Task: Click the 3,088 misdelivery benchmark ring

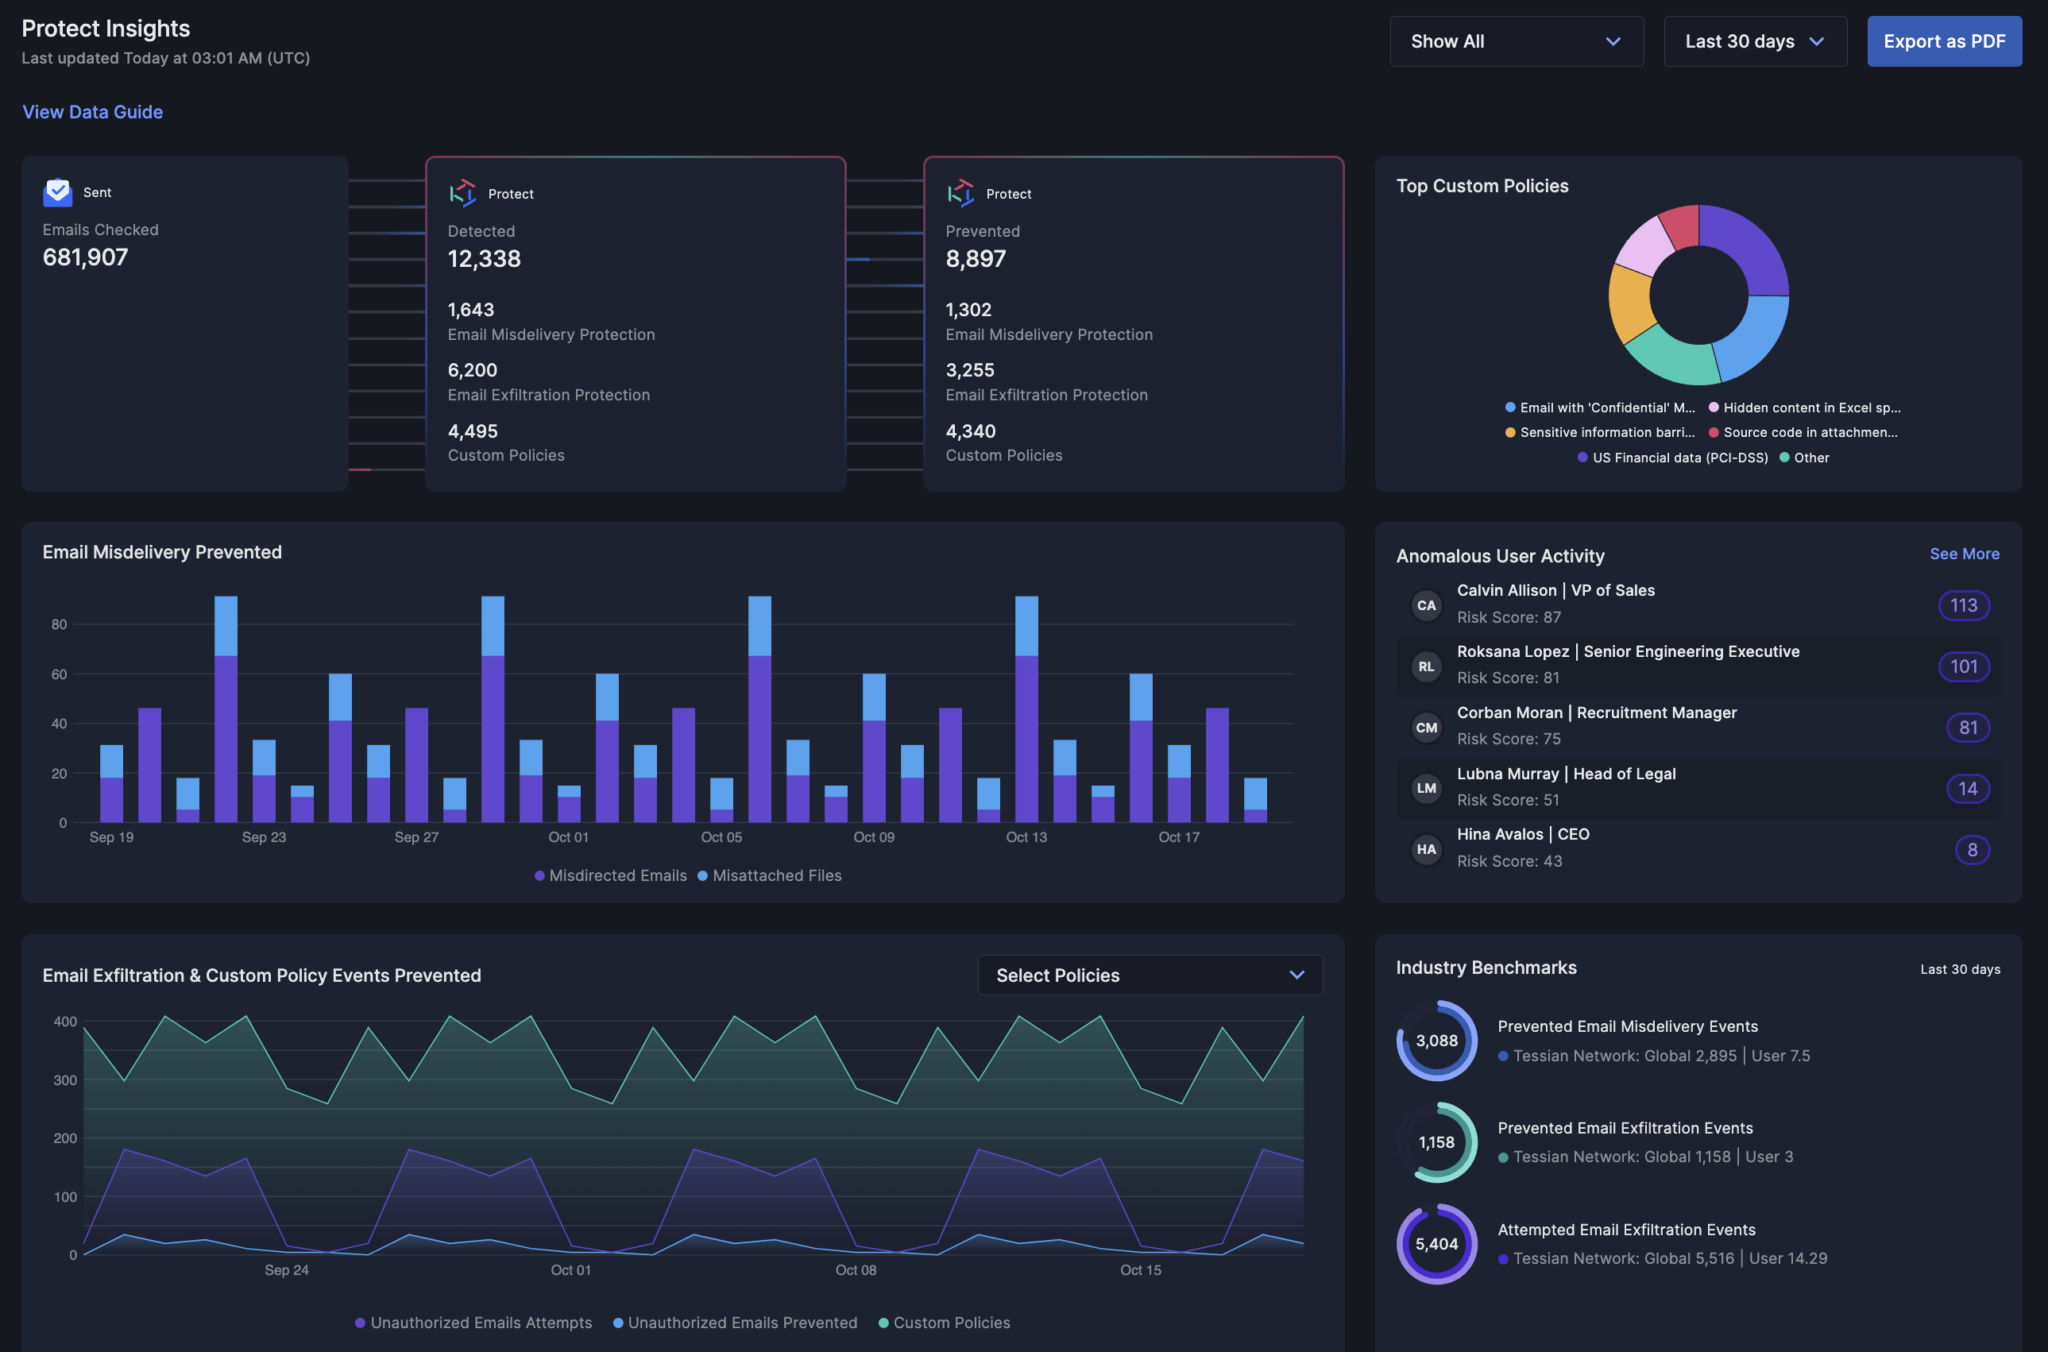Action: click(x=1437, y=1041)
